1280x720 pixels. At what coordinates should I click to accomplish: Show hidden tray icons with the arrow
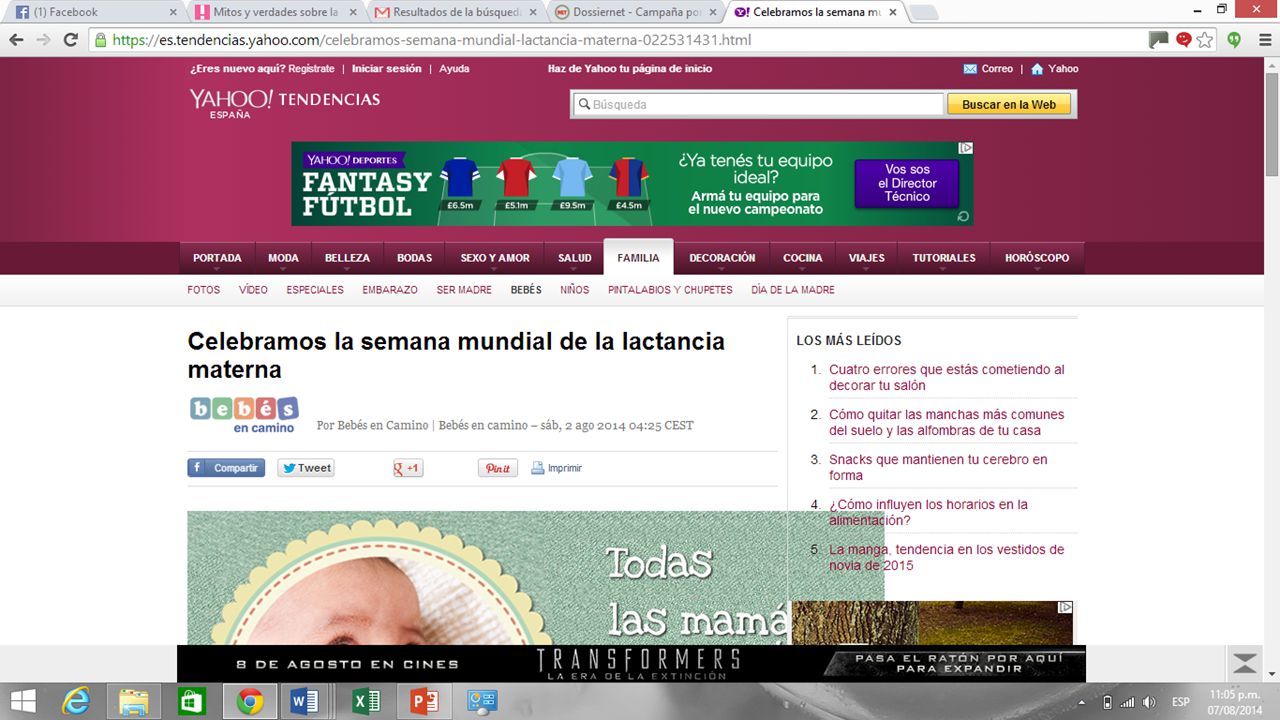click(1082, 702)
